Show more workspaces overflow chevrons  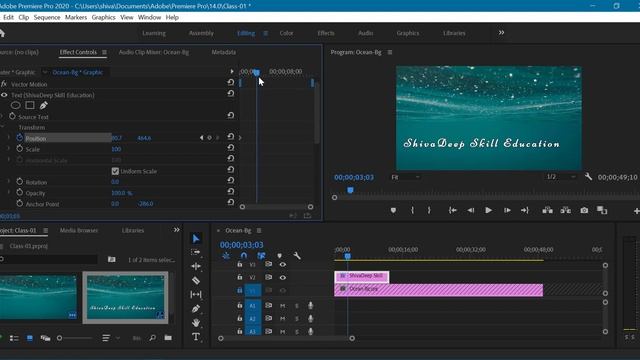coord(501,33)
